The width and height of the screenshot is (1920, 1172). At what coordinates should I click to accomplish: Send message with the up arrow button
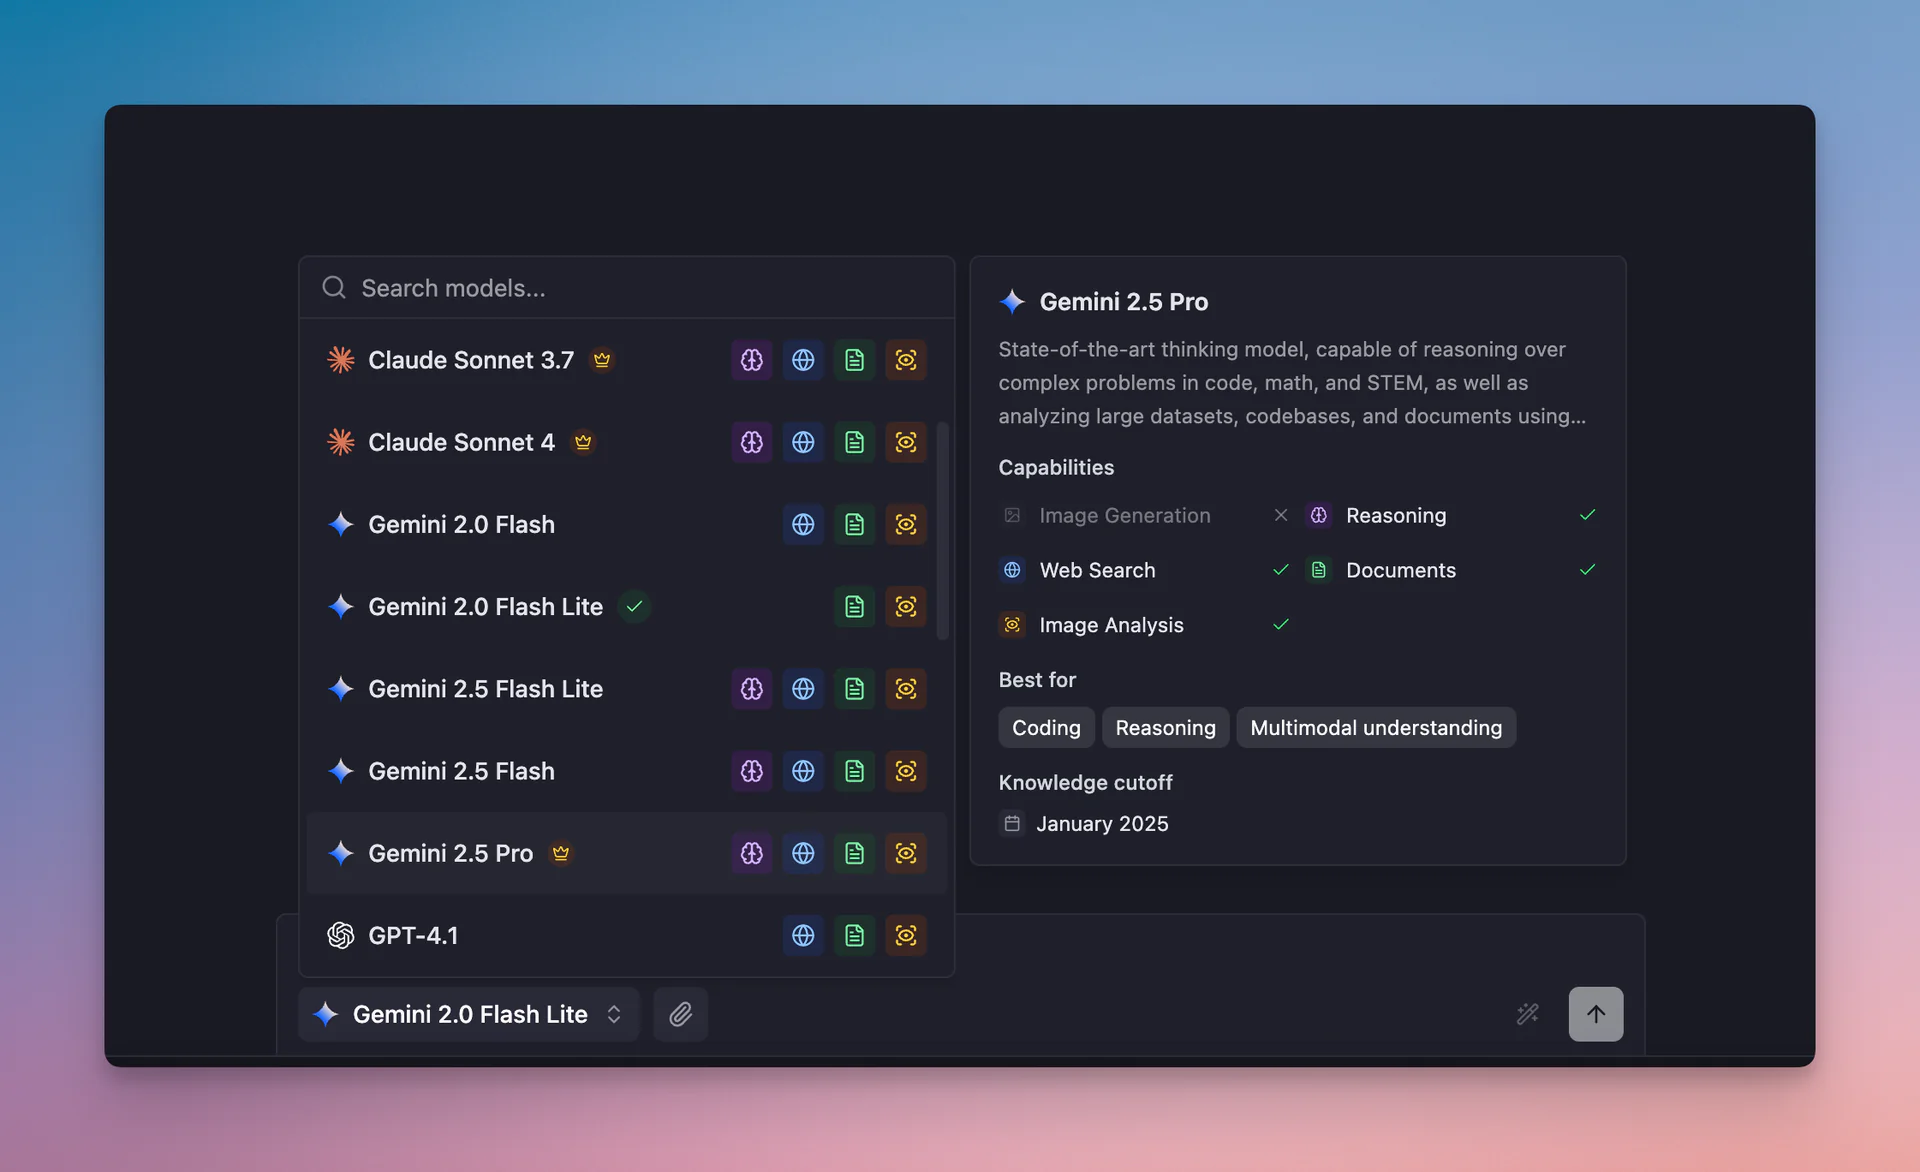point(1596,1014)
